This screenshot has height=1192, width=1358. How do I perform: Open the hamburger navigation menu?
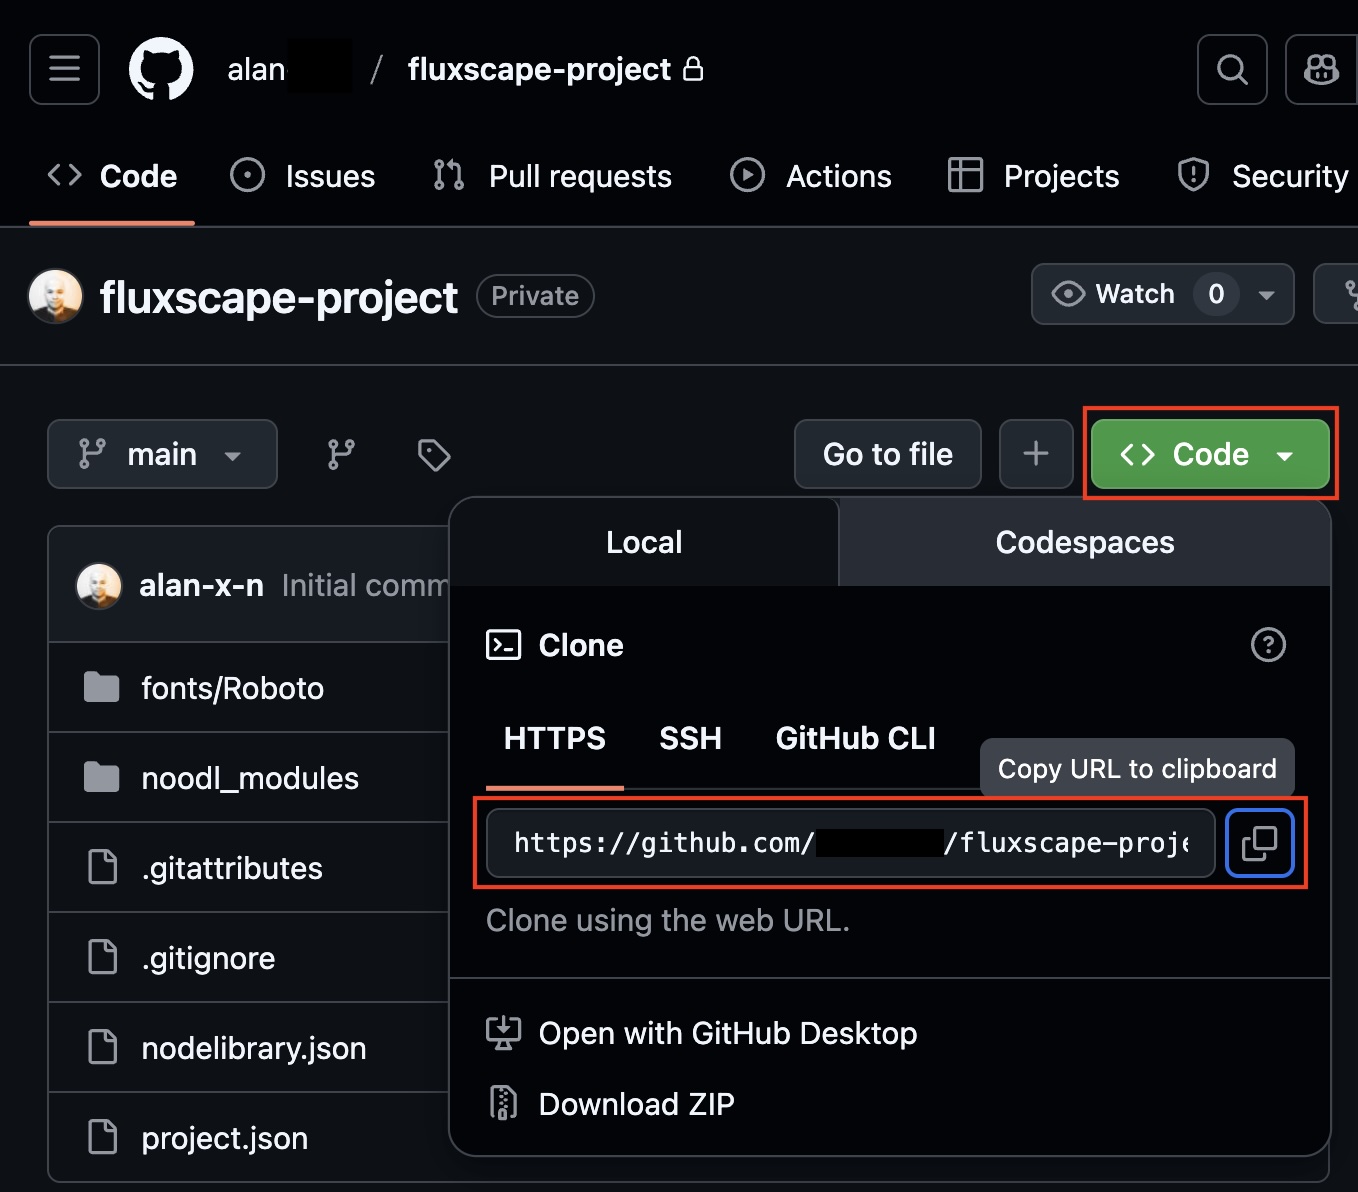pos(64,69)
